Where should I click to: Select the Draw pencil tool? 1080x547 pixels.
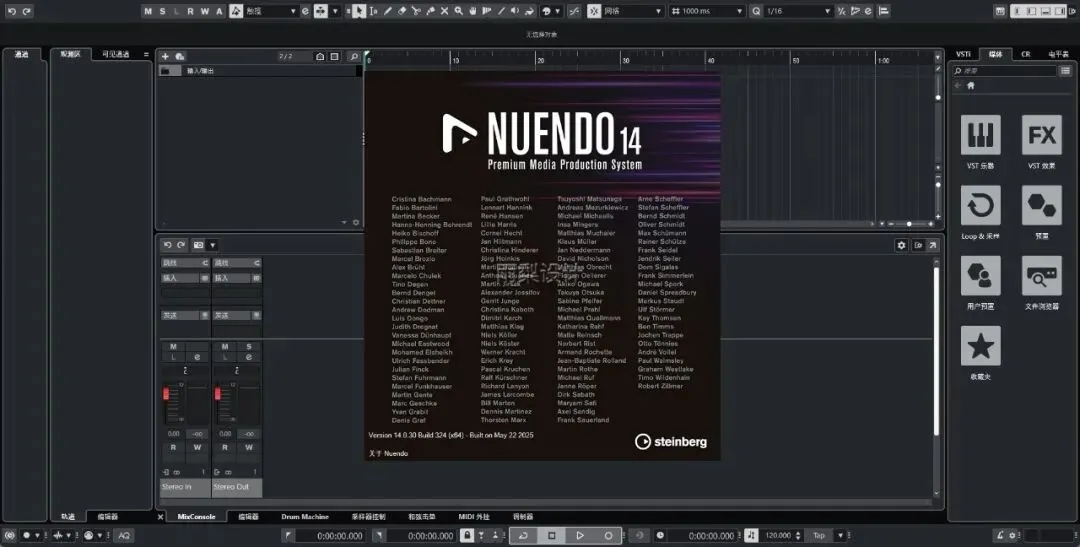click(x=387, y=11)
